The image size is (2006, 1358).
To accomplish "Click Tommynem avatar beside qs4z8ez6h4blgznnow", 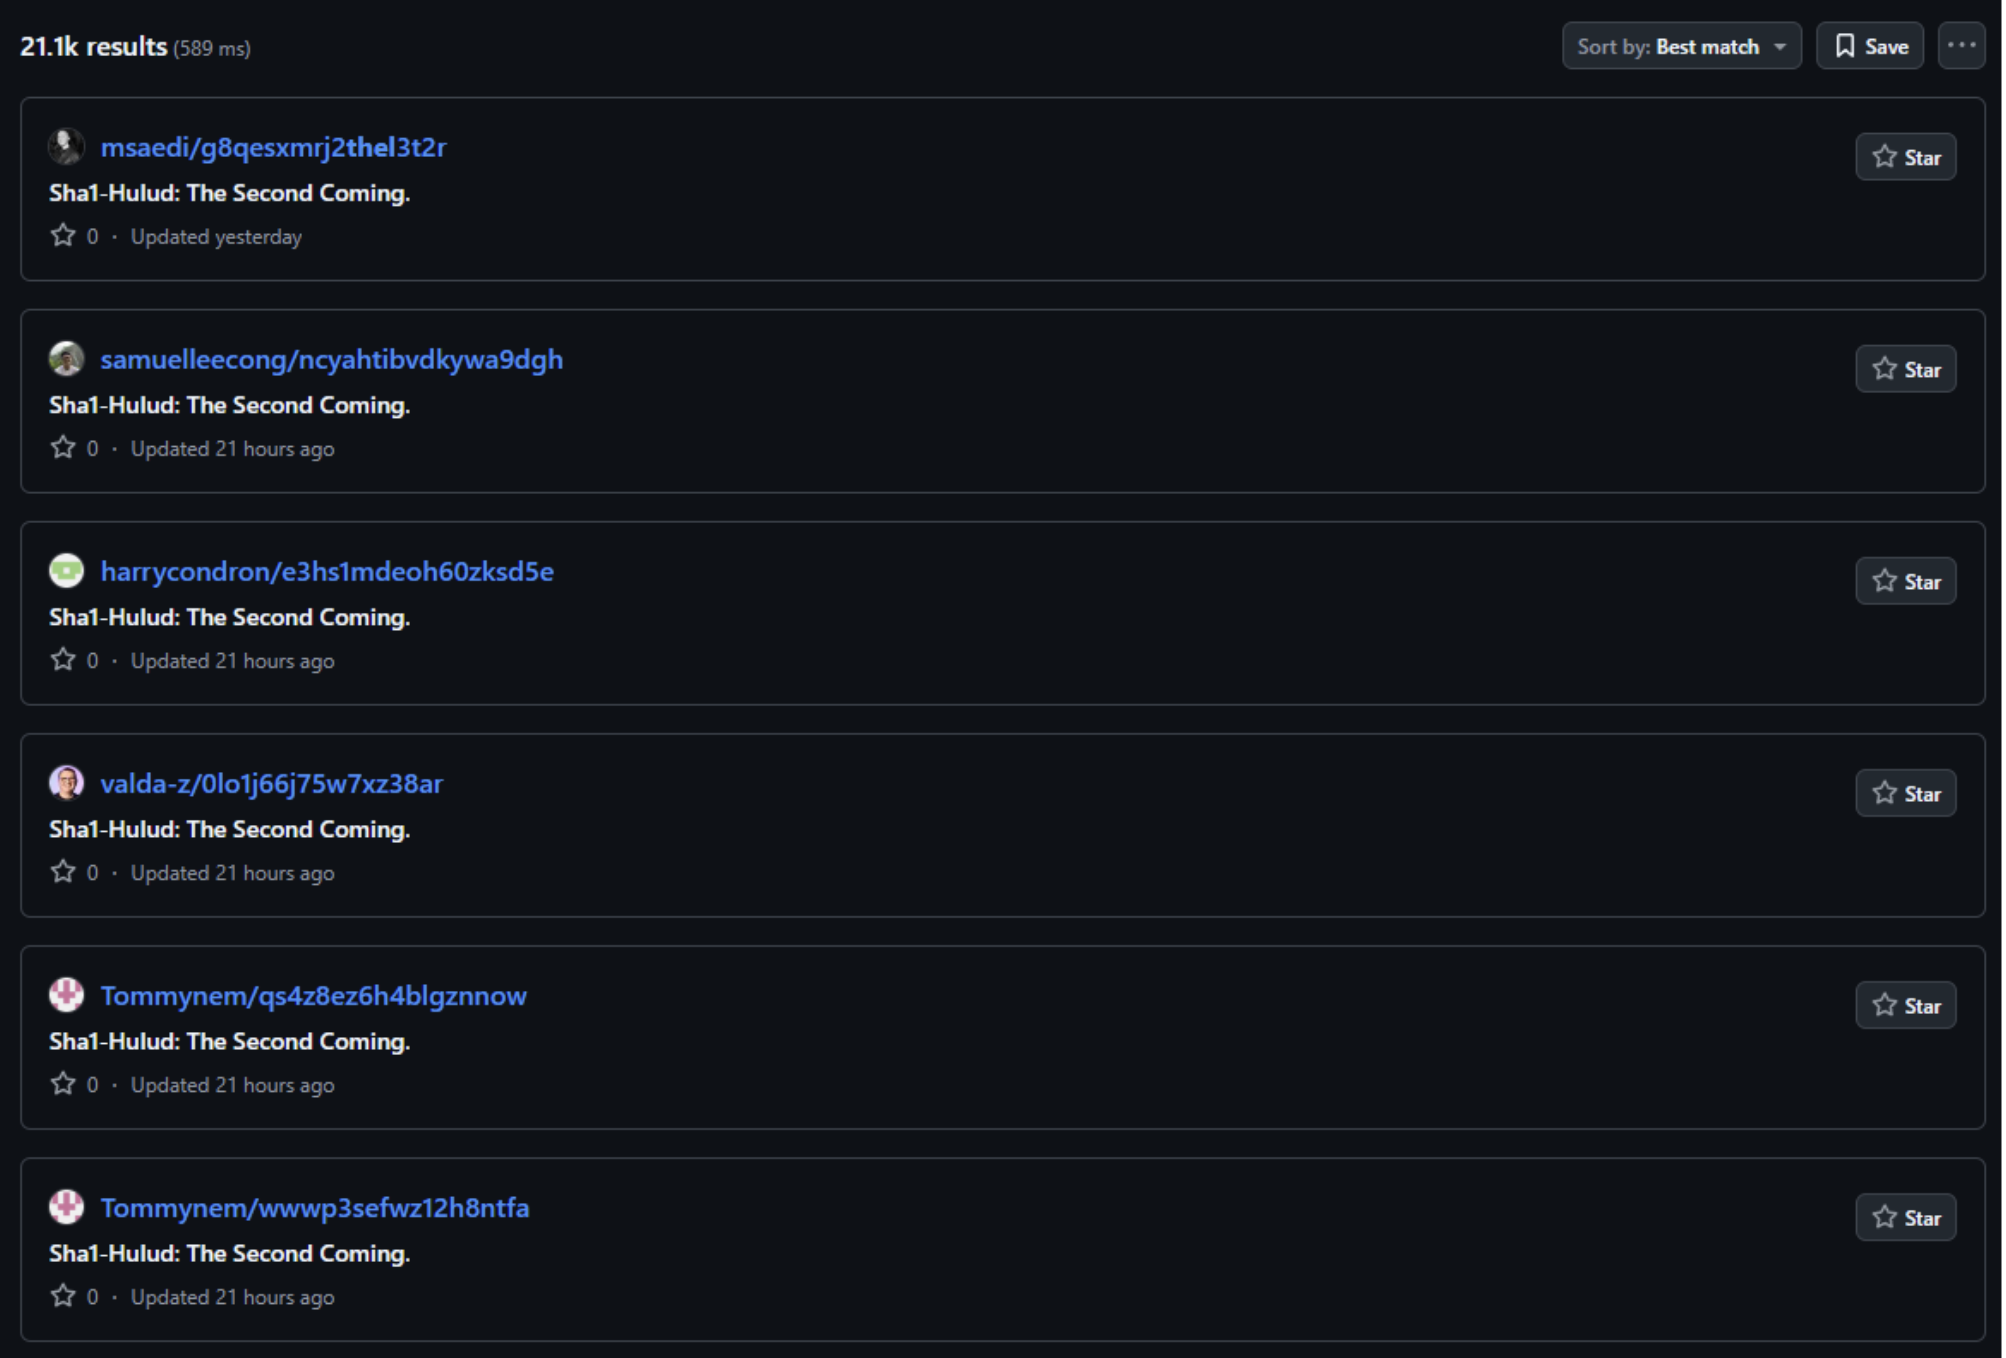I will click(66, 995).
